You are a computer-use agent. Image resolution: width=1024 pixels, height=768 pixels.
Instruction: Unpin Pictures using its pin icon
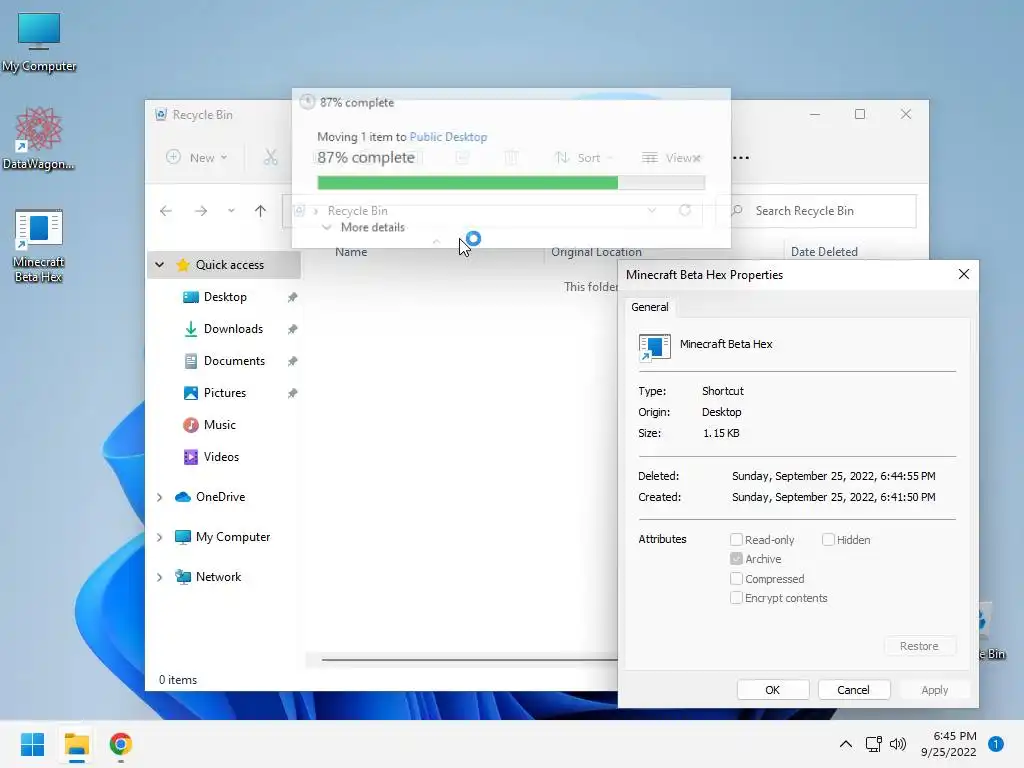coord(293,393)
